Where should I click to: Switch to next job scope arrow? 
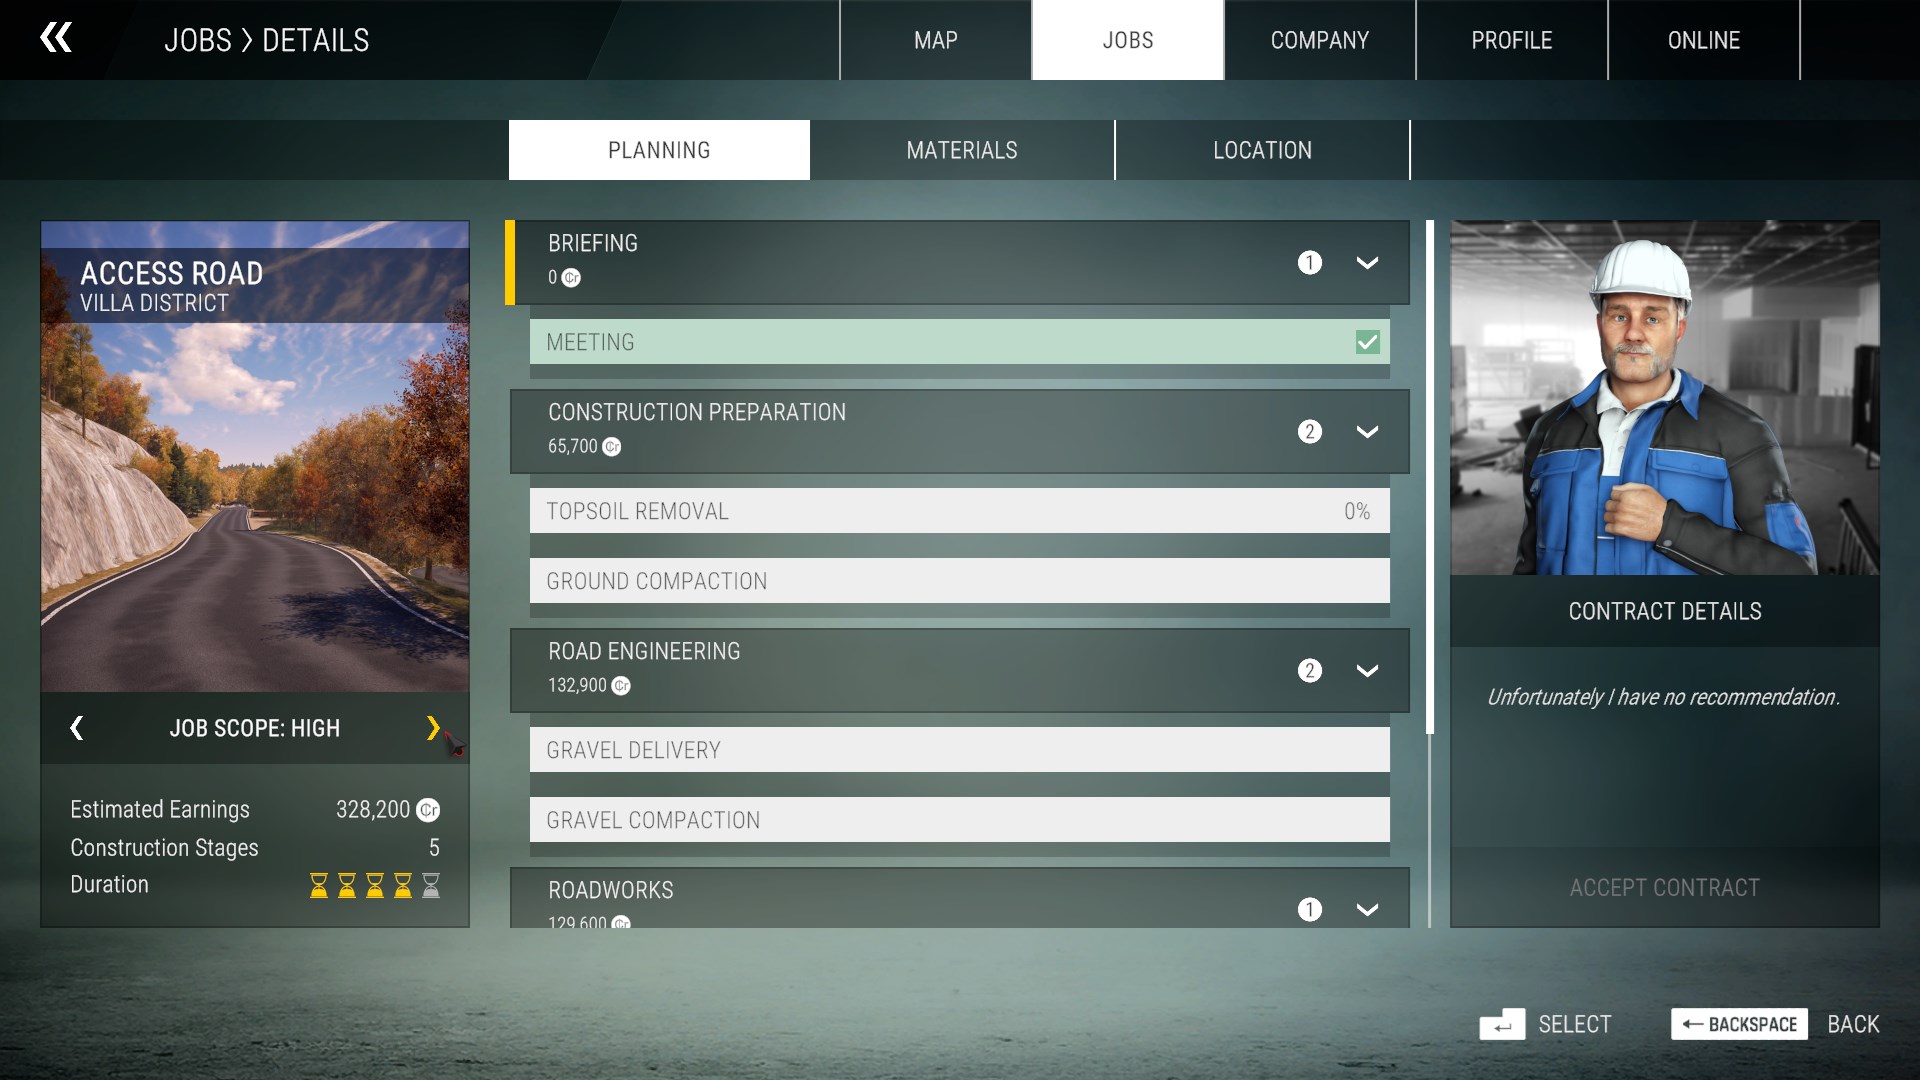(432, 728)
